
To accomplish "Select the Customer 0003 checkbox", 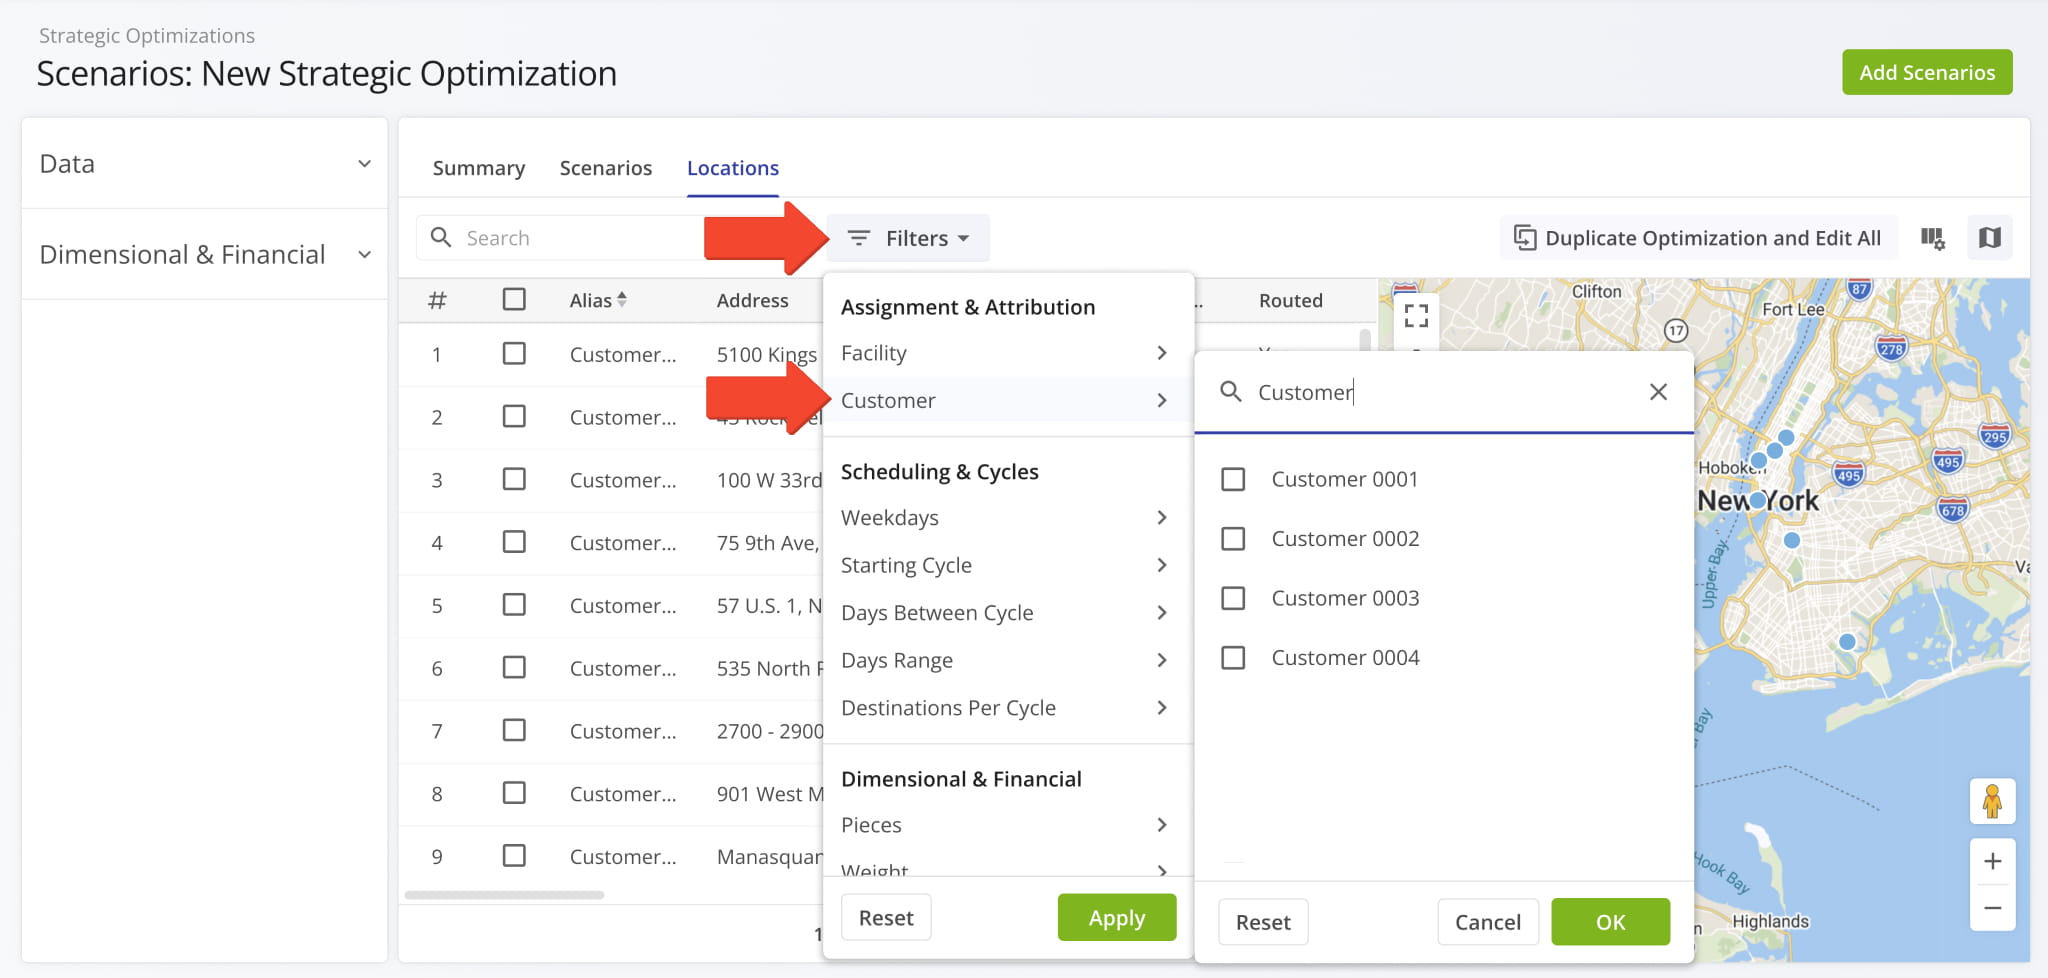I will (x=1233, y=598).
